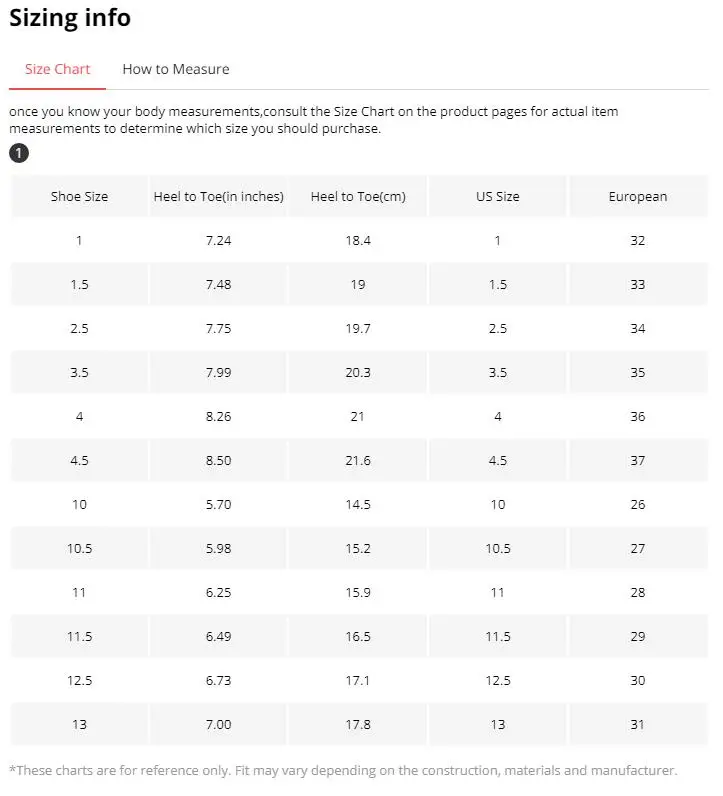Click the Sizing info heading

pyautogui.click(x=70, y=18)
